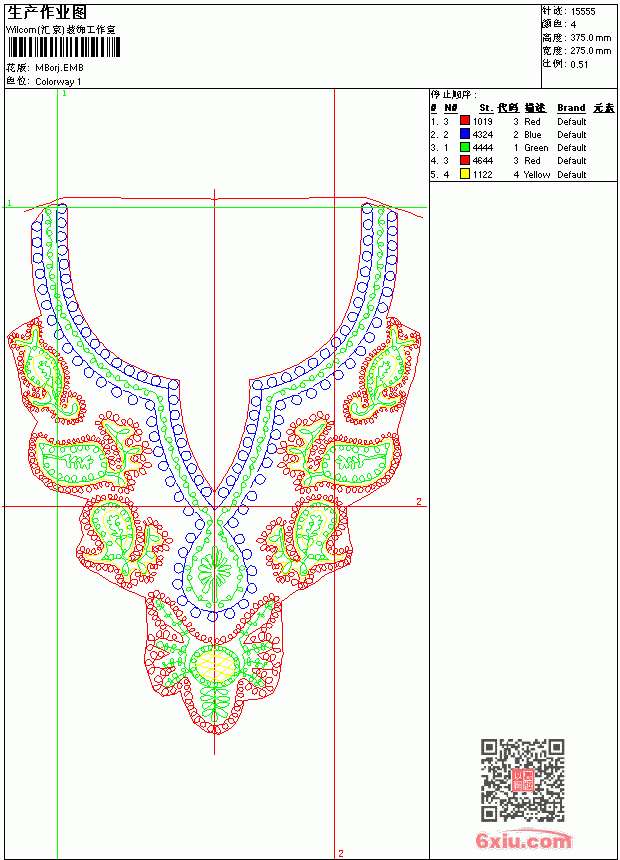Click the Colorway 1 label
Image resolution: width=620 pixels, height=860 pixels.
[58, 82]
